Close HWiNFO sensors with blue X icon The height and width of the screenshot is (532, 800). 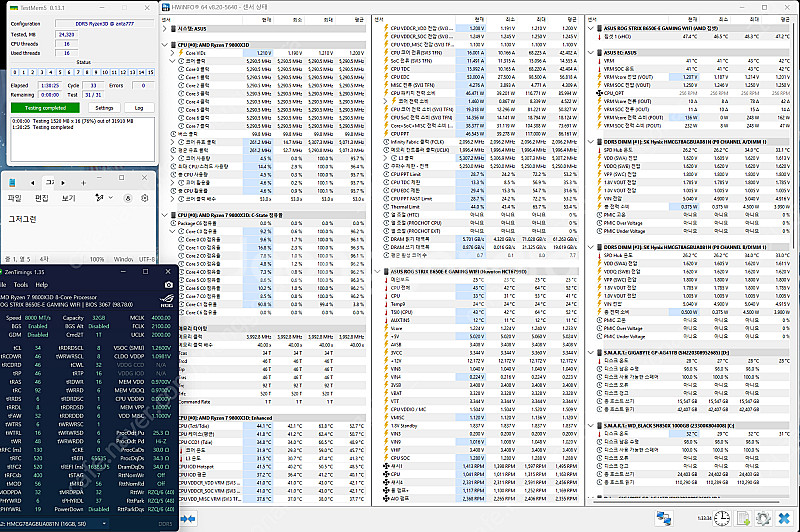tap(784, 519)
